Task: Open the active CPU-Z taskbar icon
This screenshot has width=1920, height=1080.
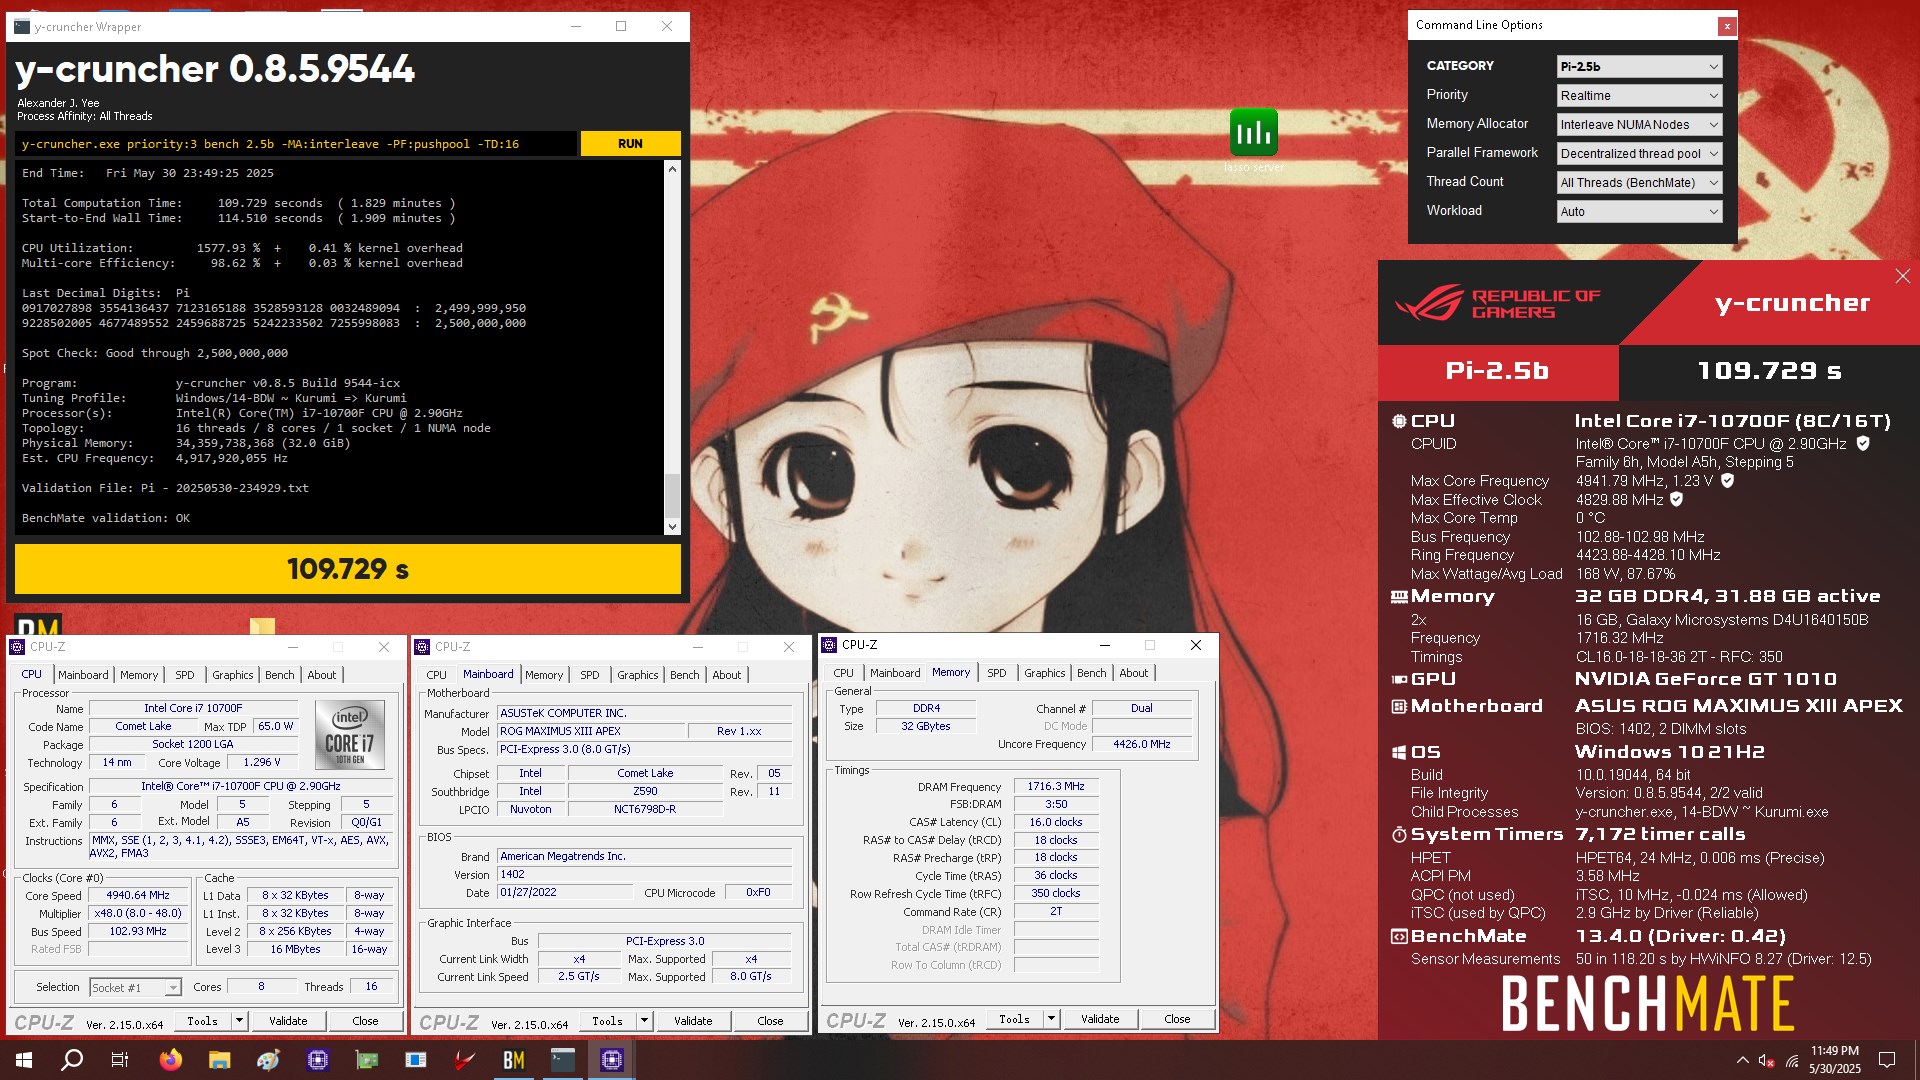Action: [611, 1060]
